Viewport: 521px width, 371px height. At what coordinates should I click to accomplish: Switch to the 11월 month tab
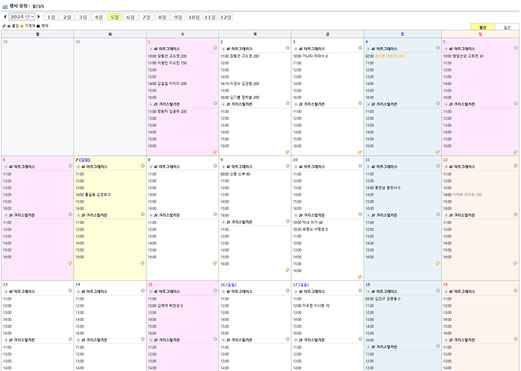click(210, 17)
